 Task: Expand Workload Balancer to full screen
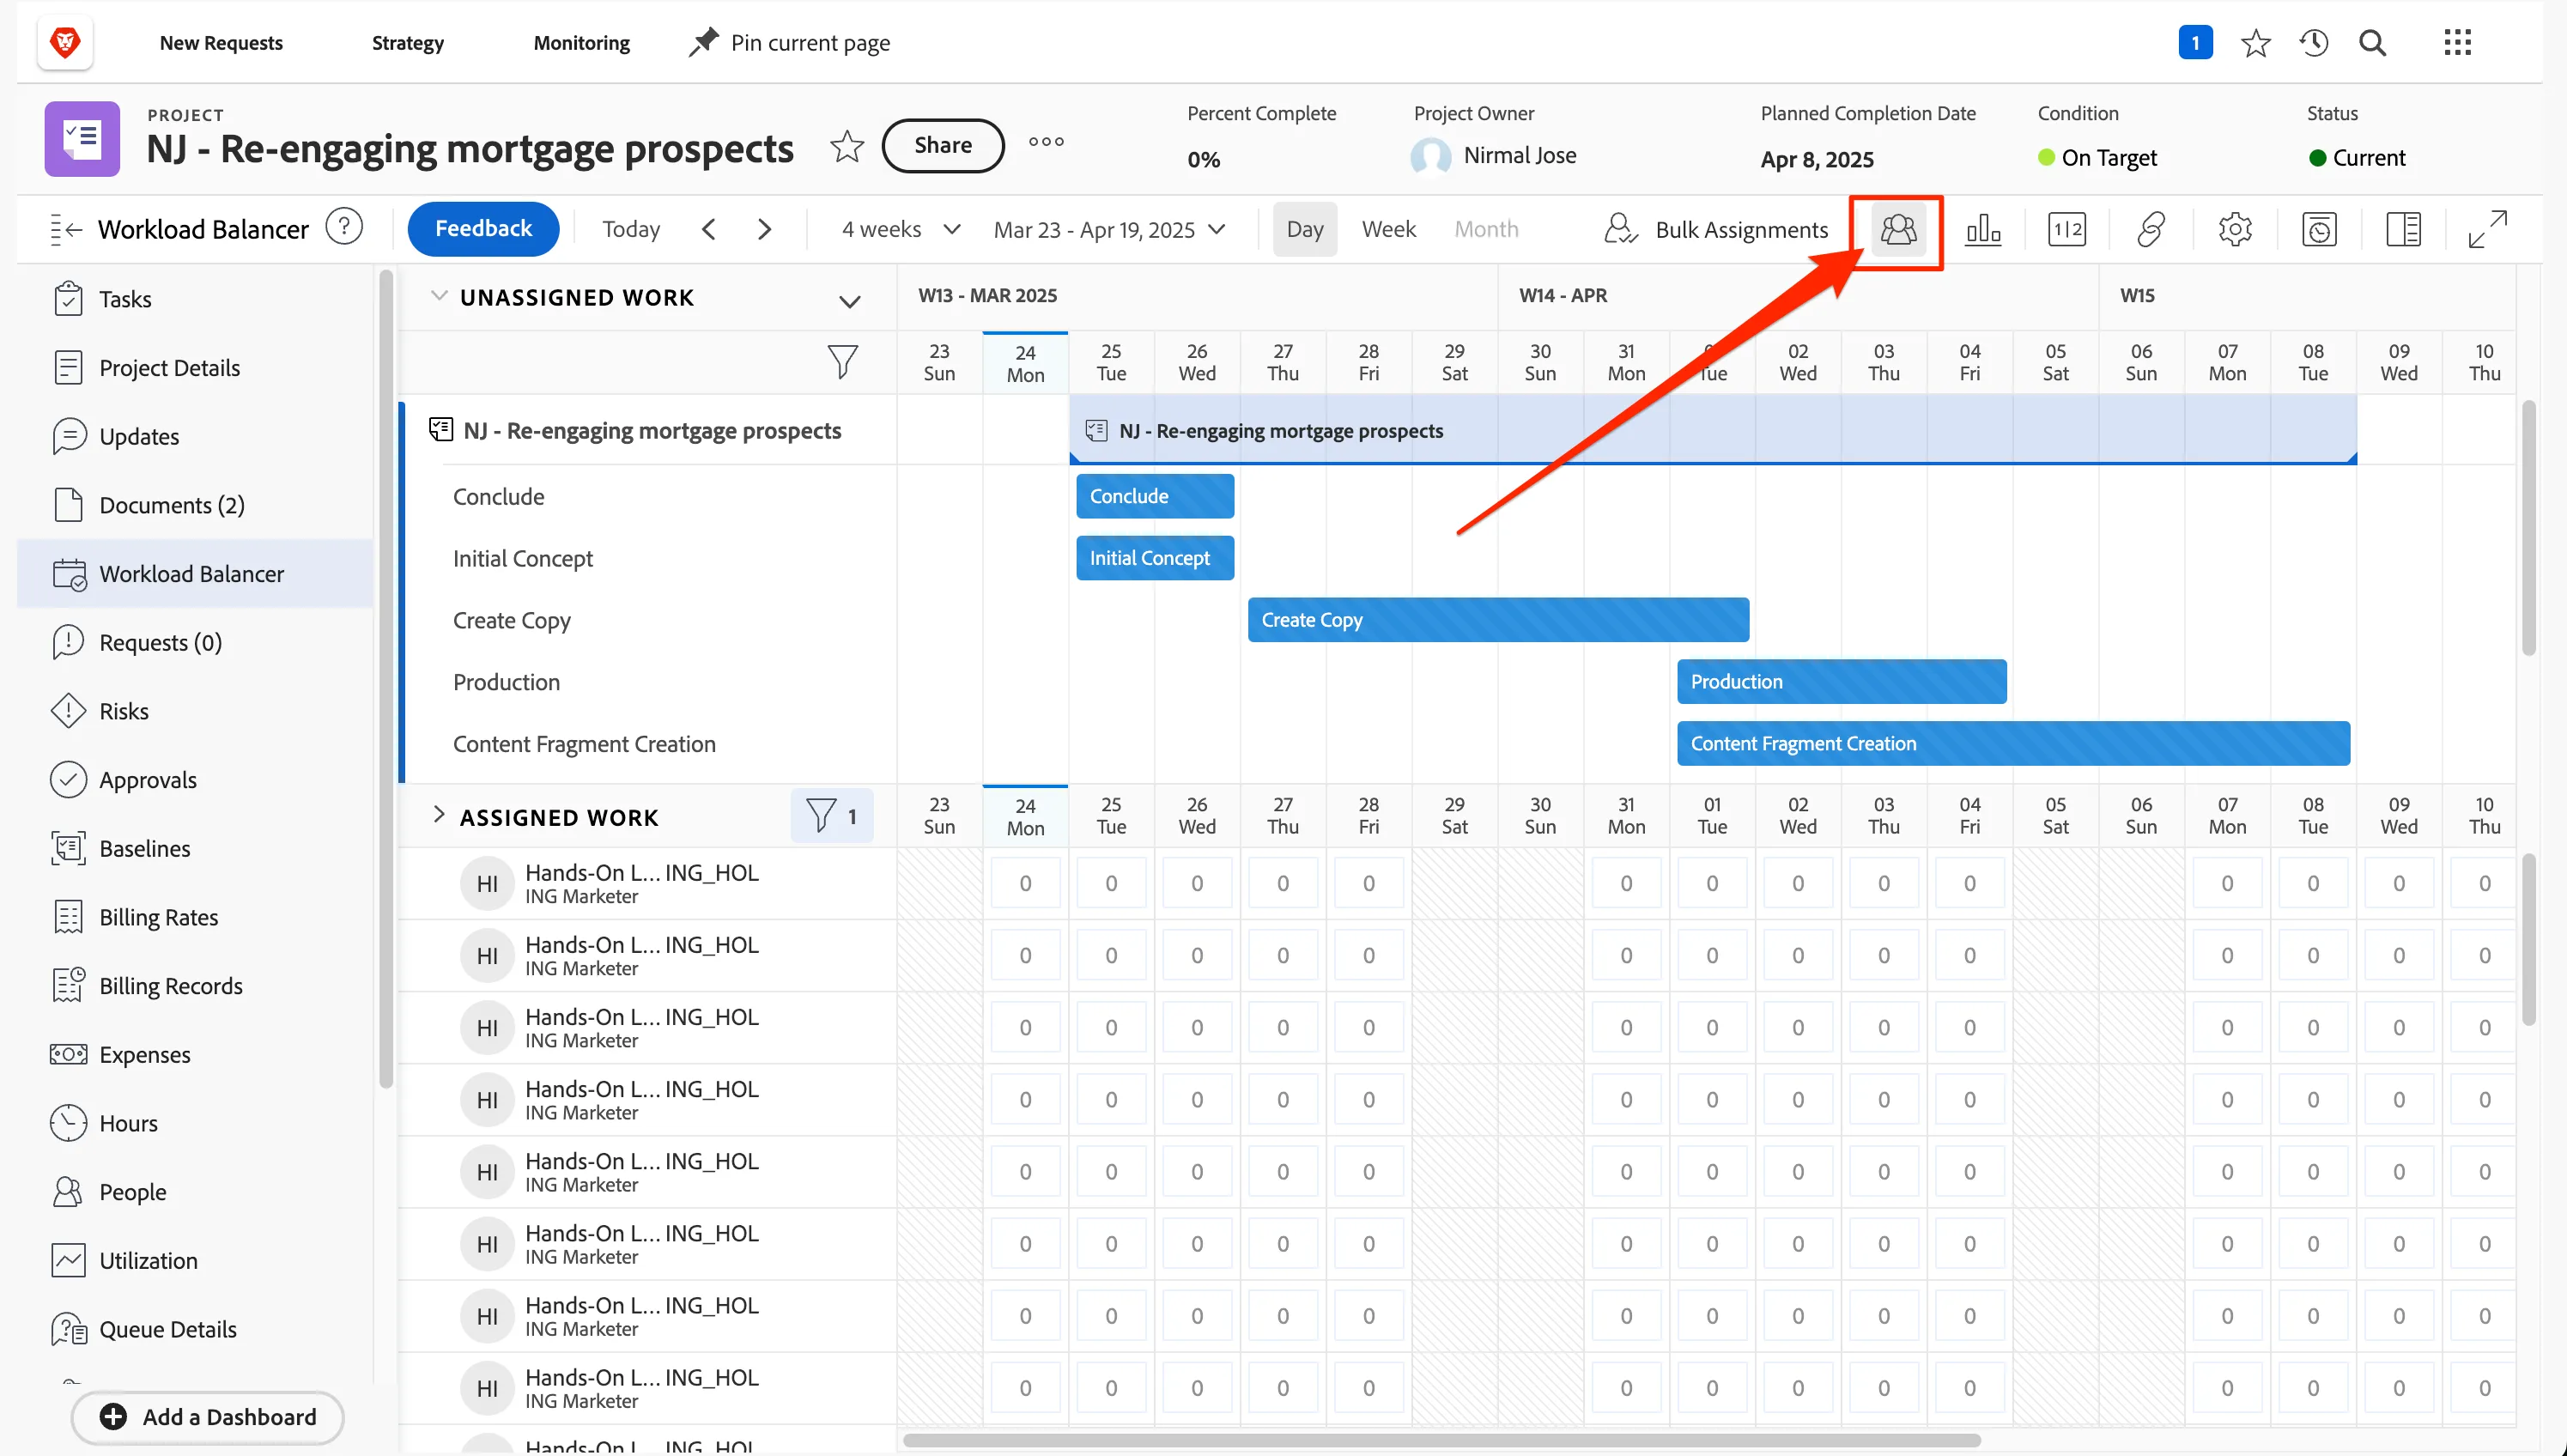point(2487,230)
